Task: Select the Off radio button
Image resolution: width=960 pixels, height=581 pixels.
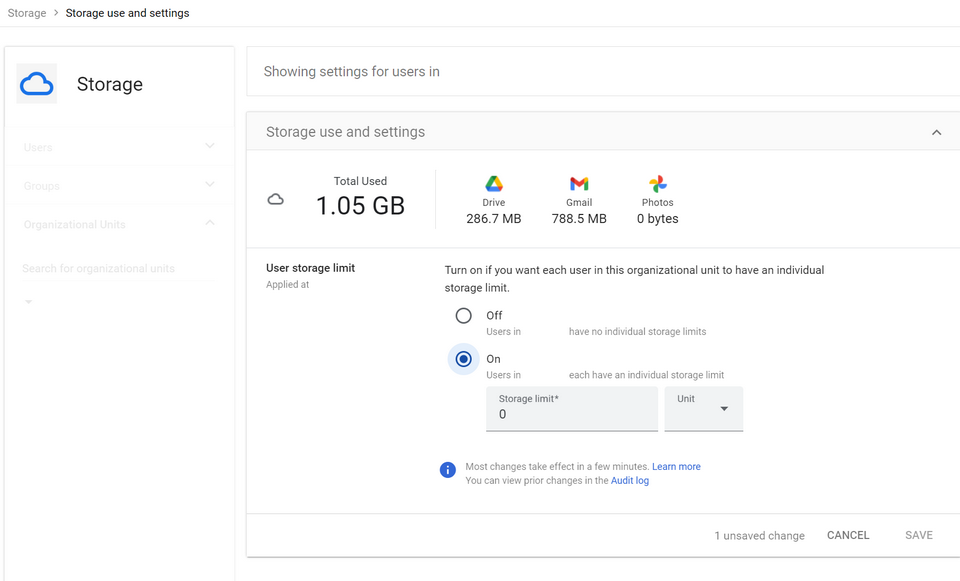Action: pyautogui.click(x=464, y=316)
